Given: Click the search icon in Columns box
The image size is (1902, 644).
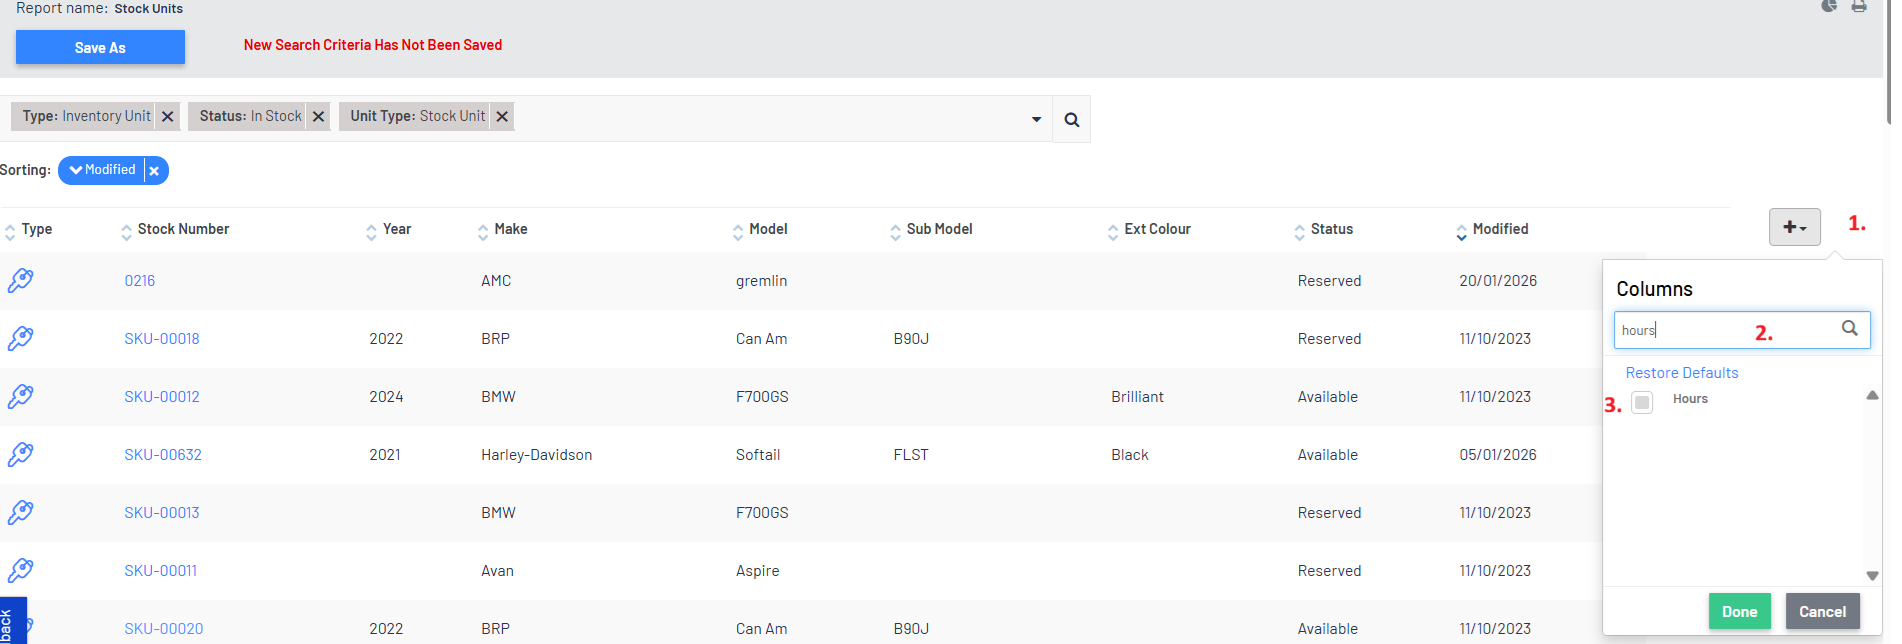Looking at the screenshot, I should pyautogui.click(x=1849, y=328).
